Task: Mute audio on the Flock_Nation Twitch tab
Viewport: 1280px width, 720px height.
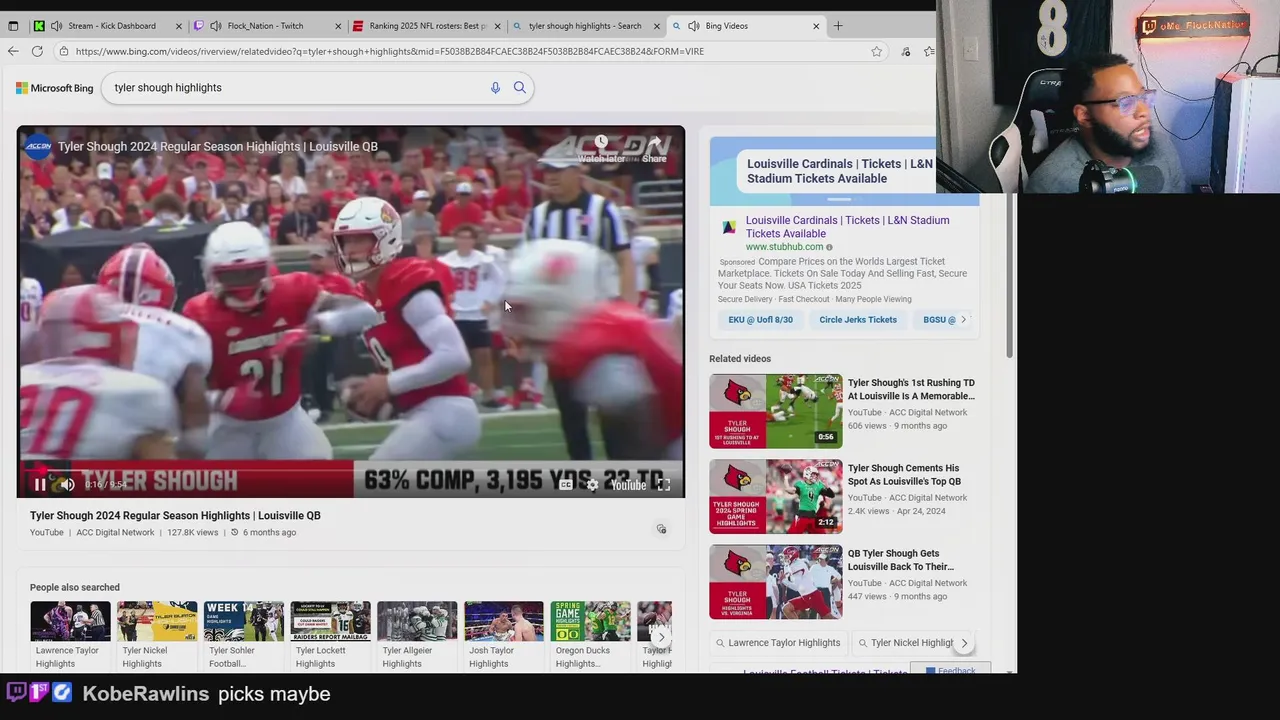Action: [x=216, y=26]
